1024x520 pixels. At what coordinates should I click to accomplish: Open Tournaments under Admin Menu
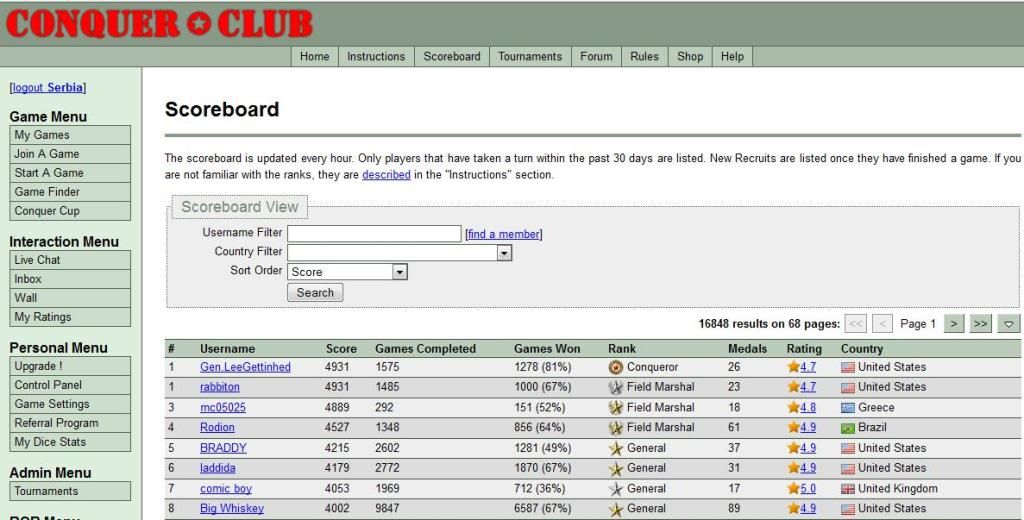[70, 491]
